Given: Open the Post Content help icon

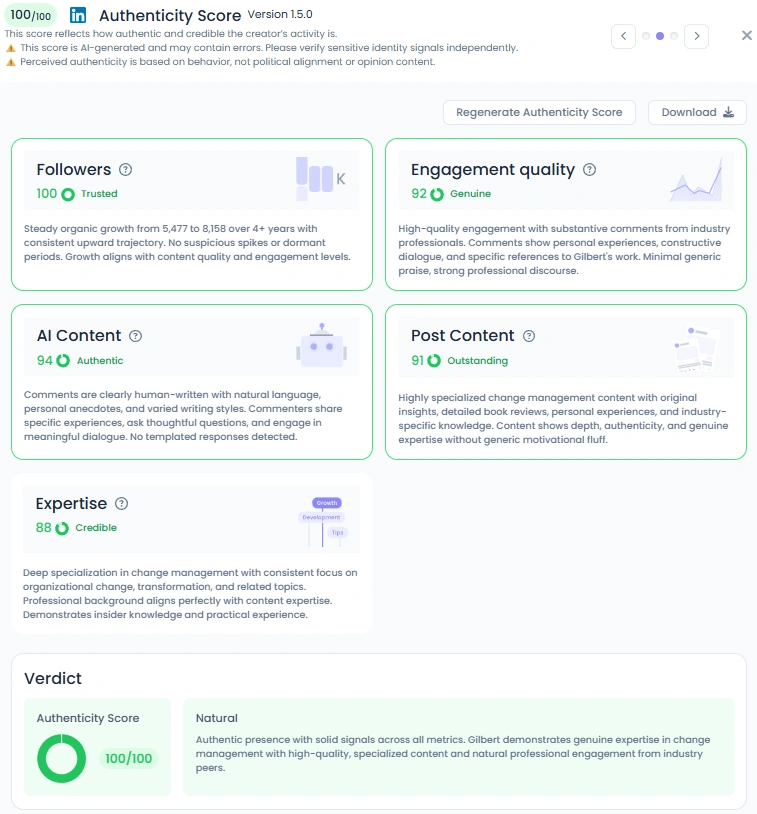Looking at the screenshot, I should (x=529, y=336).
